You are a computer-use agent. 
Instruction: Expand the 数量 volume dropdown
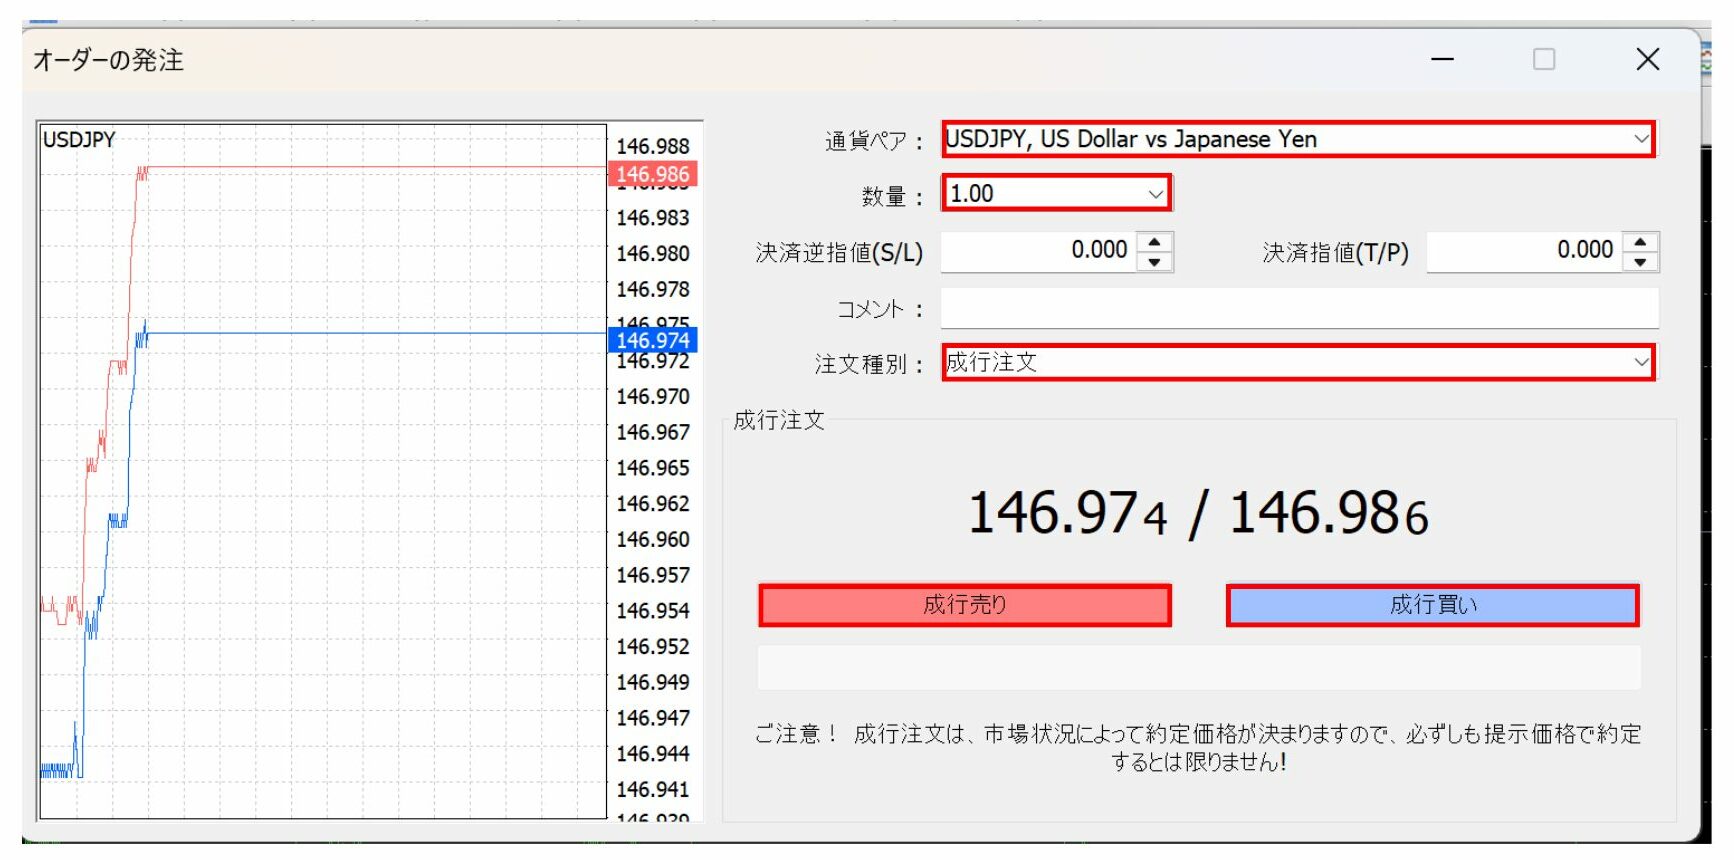tap(1155, 194)
